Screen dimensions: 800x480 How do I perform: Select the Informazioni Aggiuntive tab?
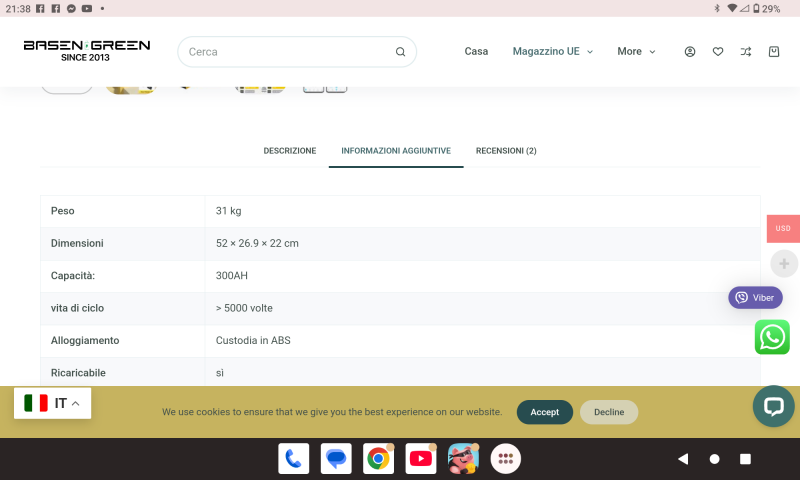[x=396, y=151]
